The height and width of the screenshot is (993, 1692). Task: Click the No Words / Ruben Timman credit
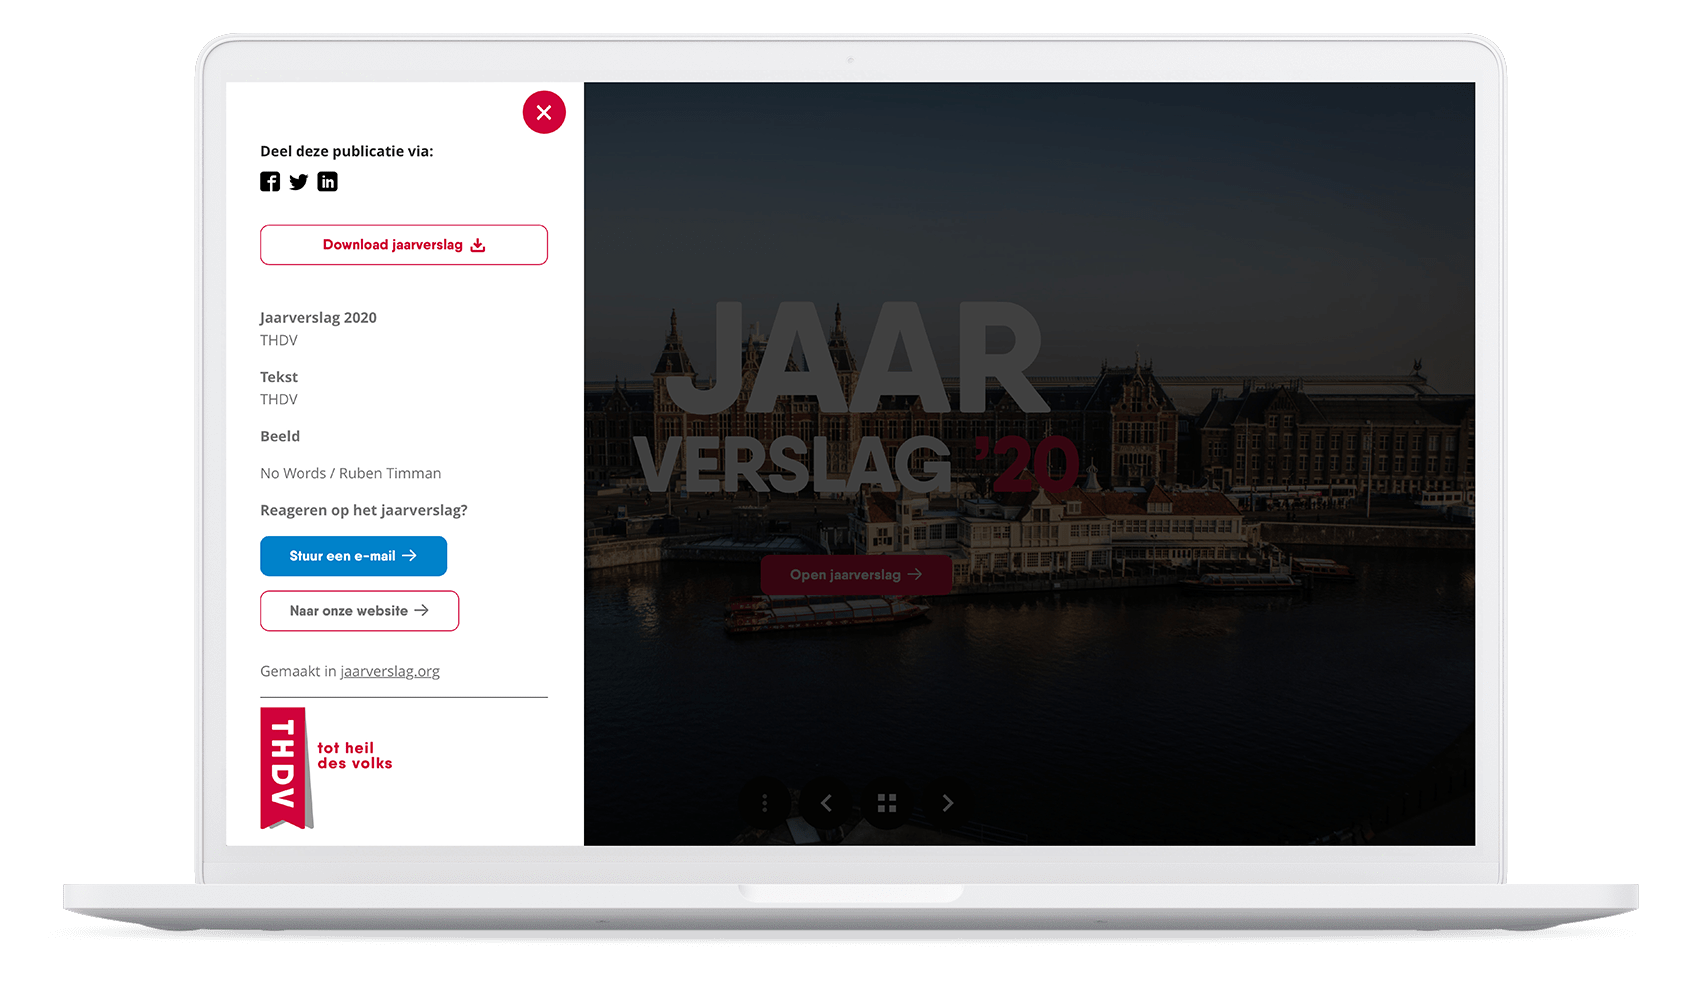coord(350,473)
